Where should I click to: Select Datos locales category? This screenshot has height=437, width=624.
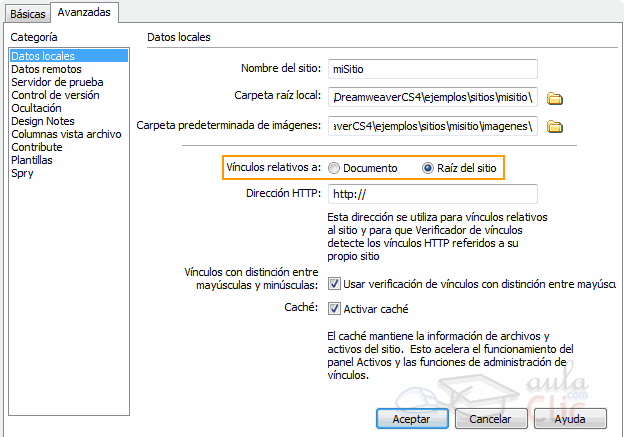coord(69,56)
